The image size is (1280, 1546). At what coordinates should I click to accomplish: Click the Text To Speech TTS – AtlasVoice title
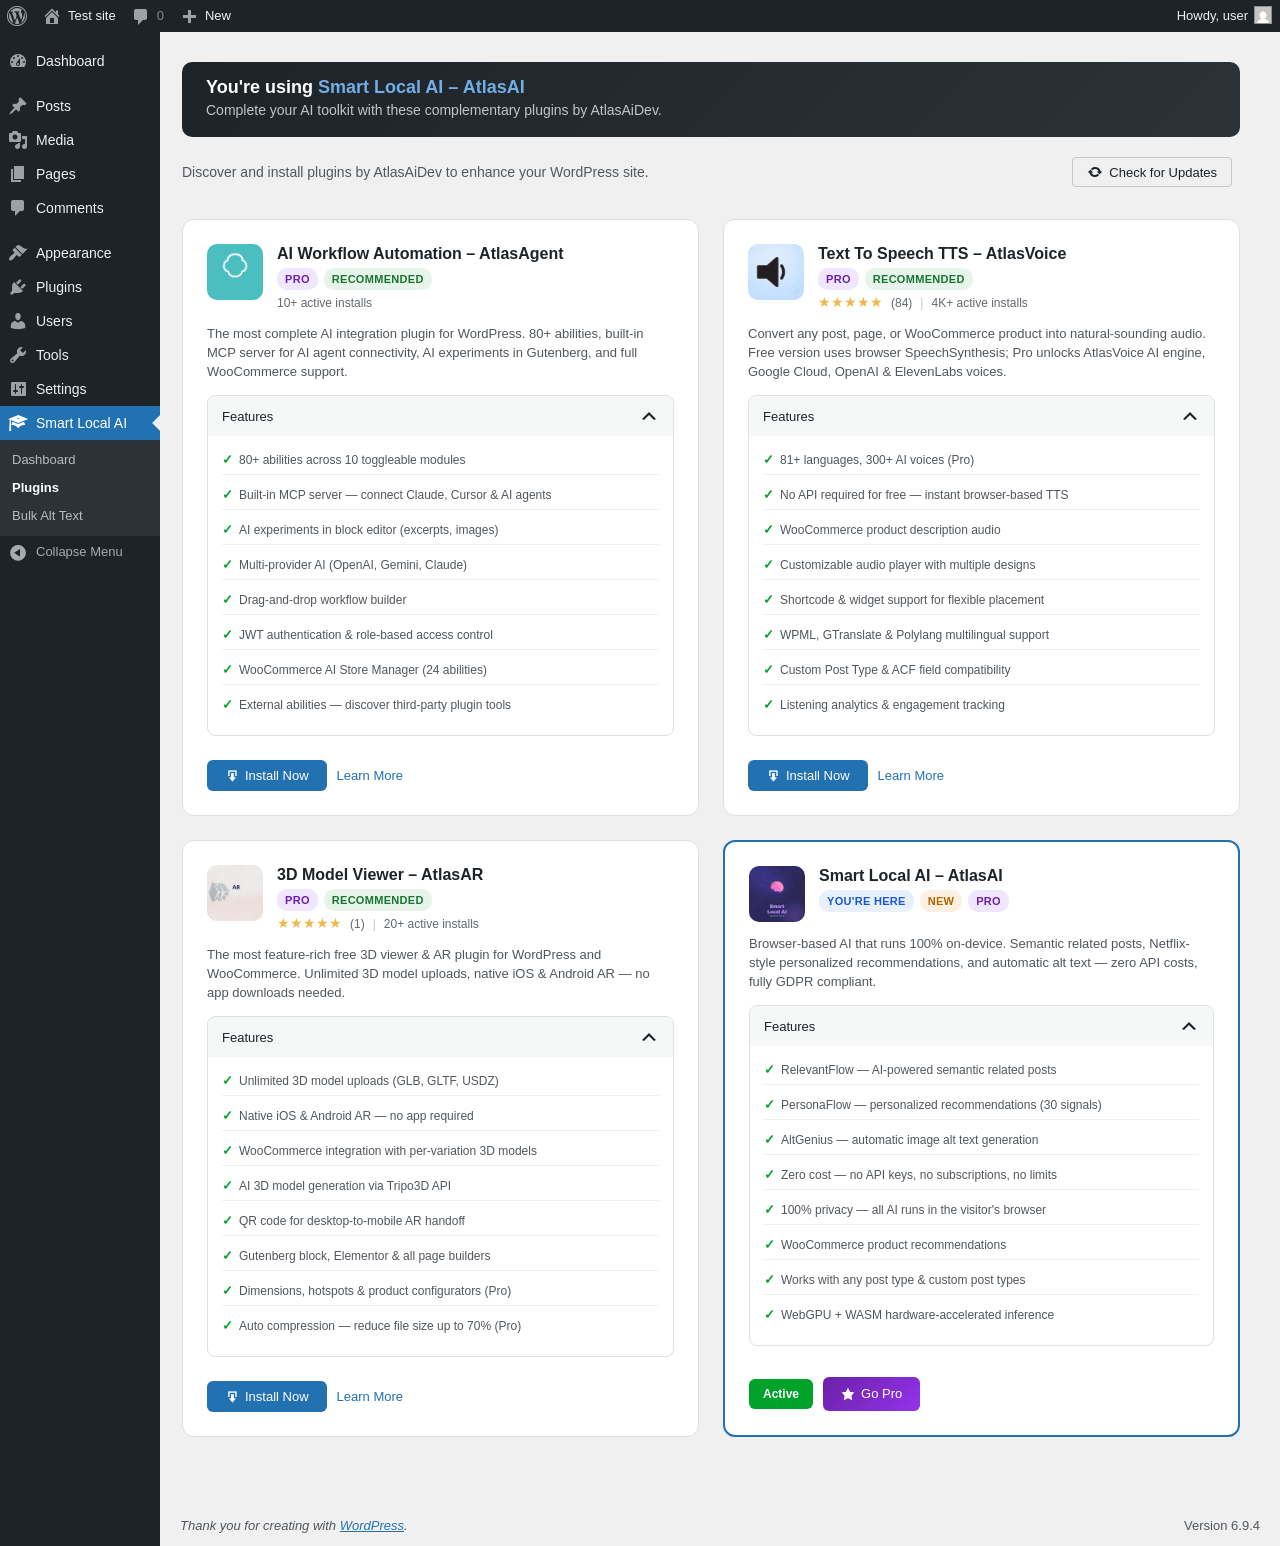[942, 254]
